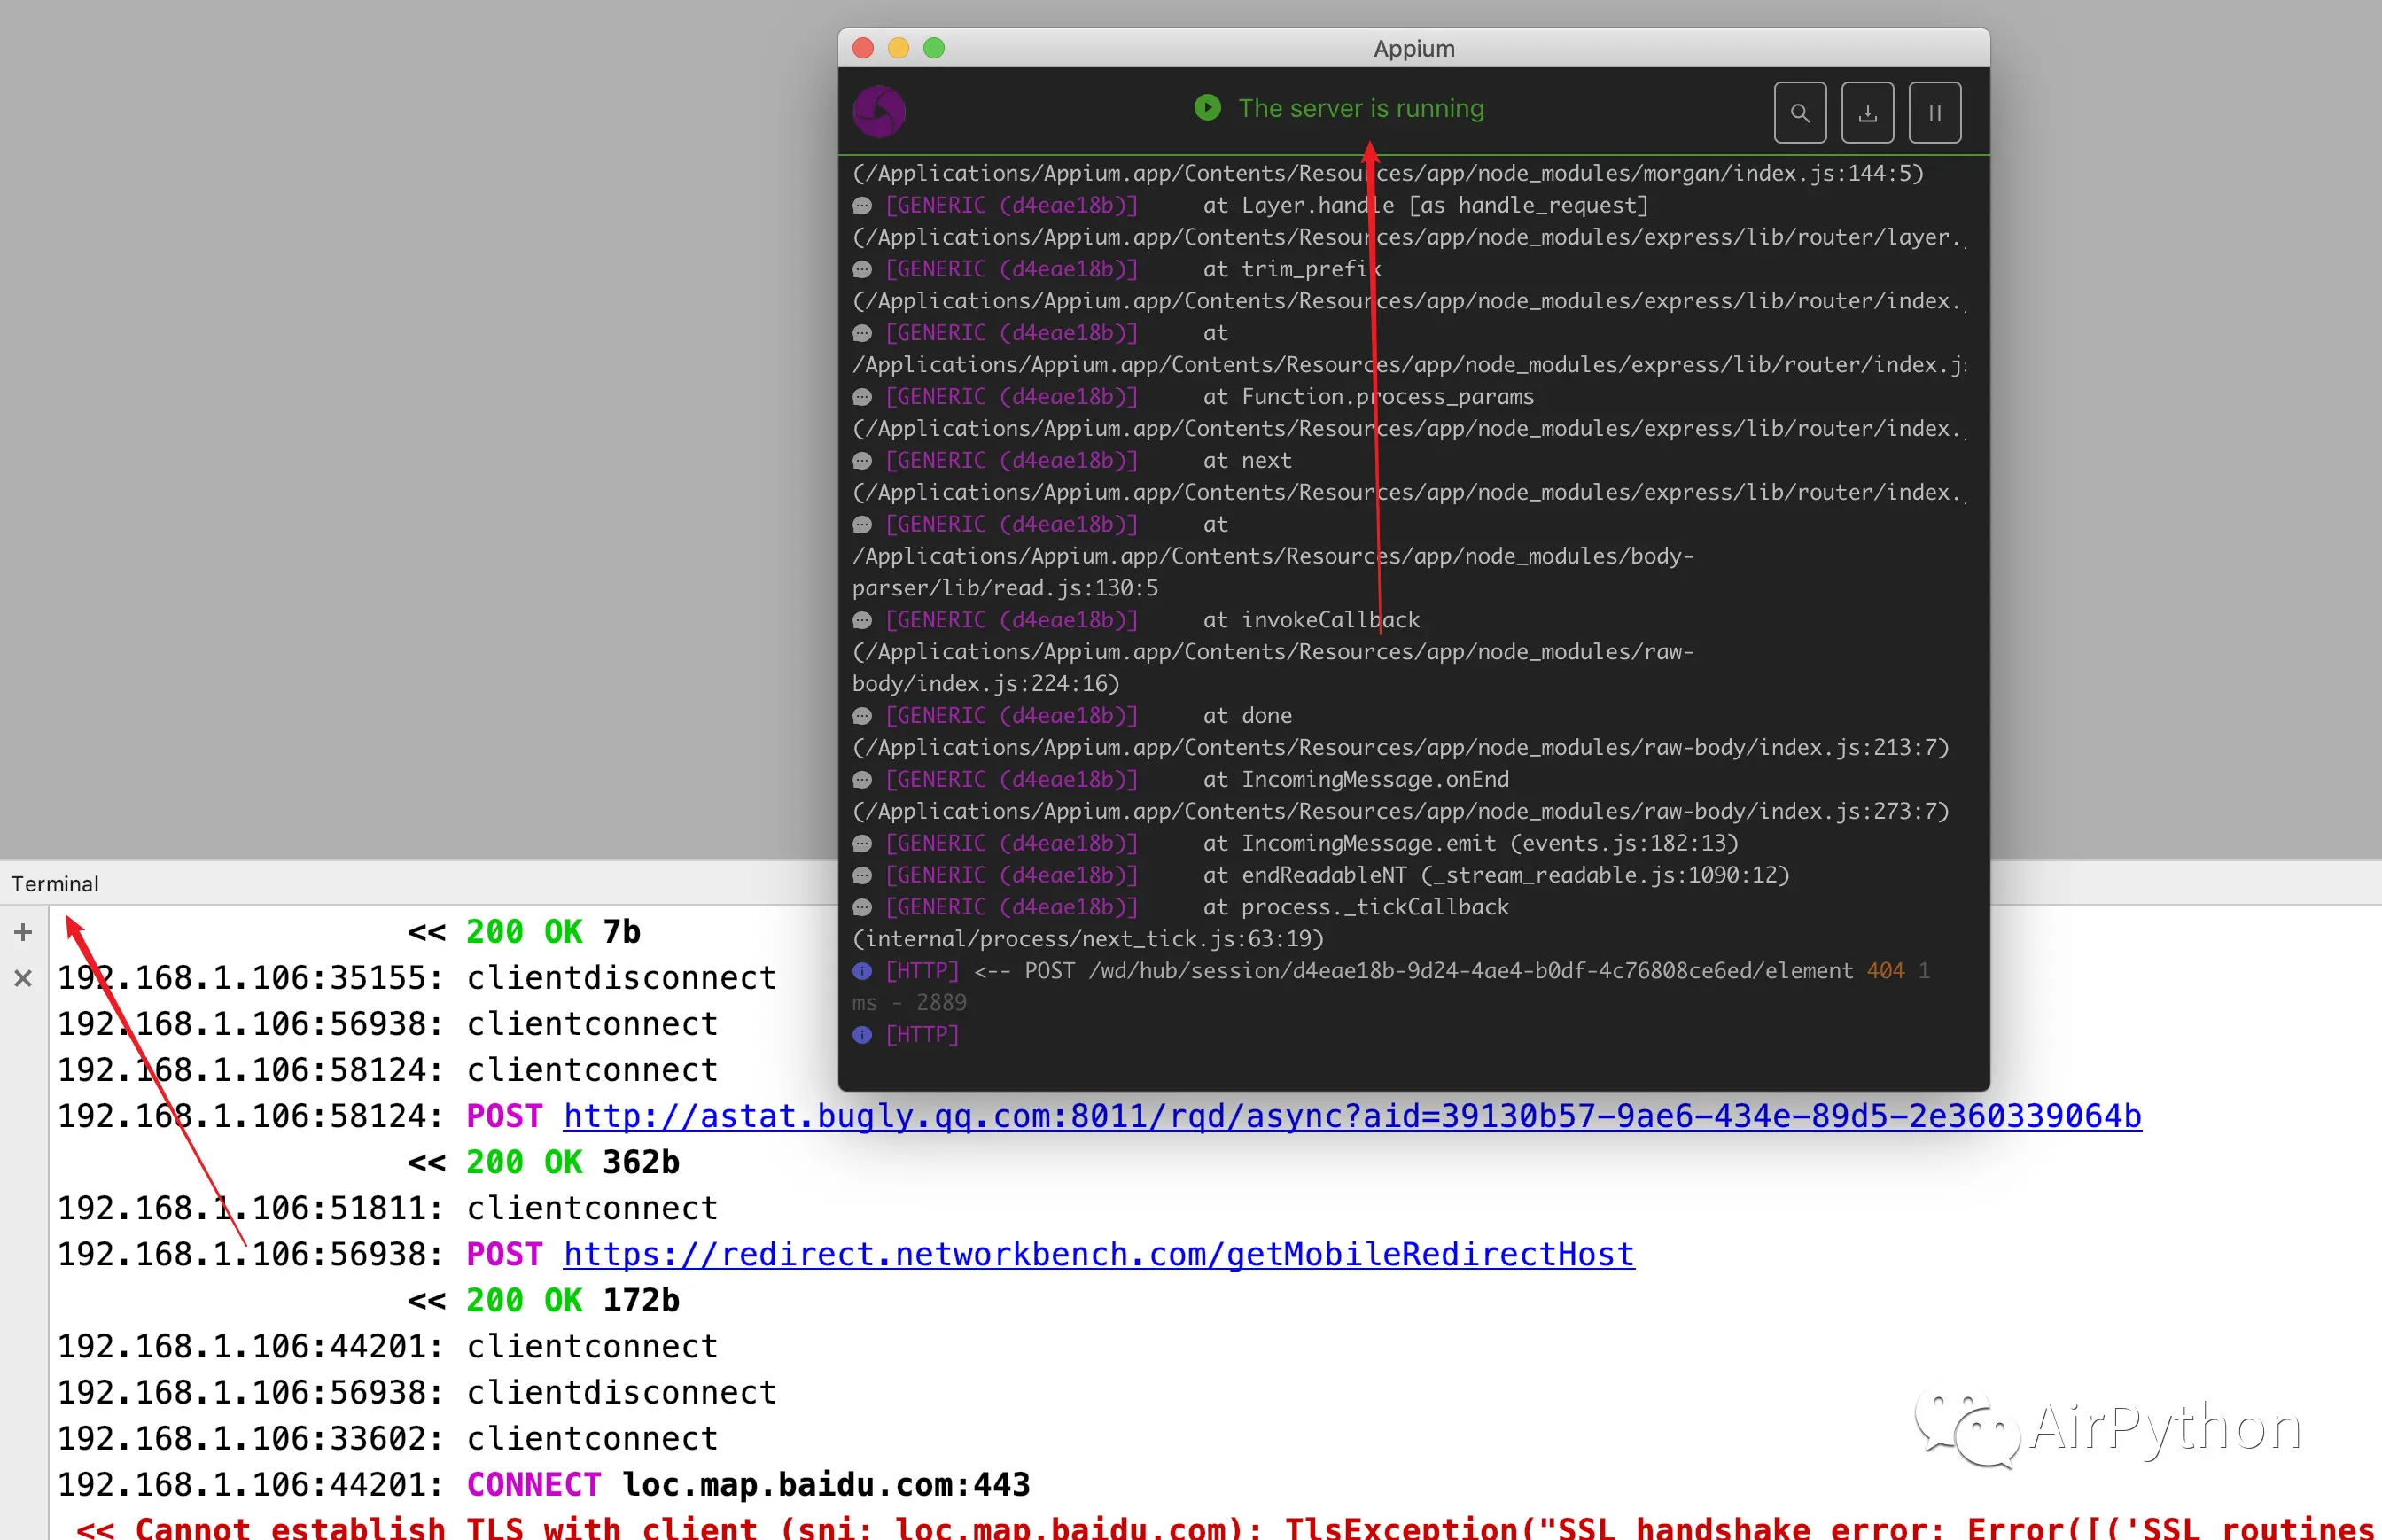The image size is (2382, 1540).
Task: Click the blue HTTP info icon on last log line
Action: pyautogui.click(x=862, y=1035)
